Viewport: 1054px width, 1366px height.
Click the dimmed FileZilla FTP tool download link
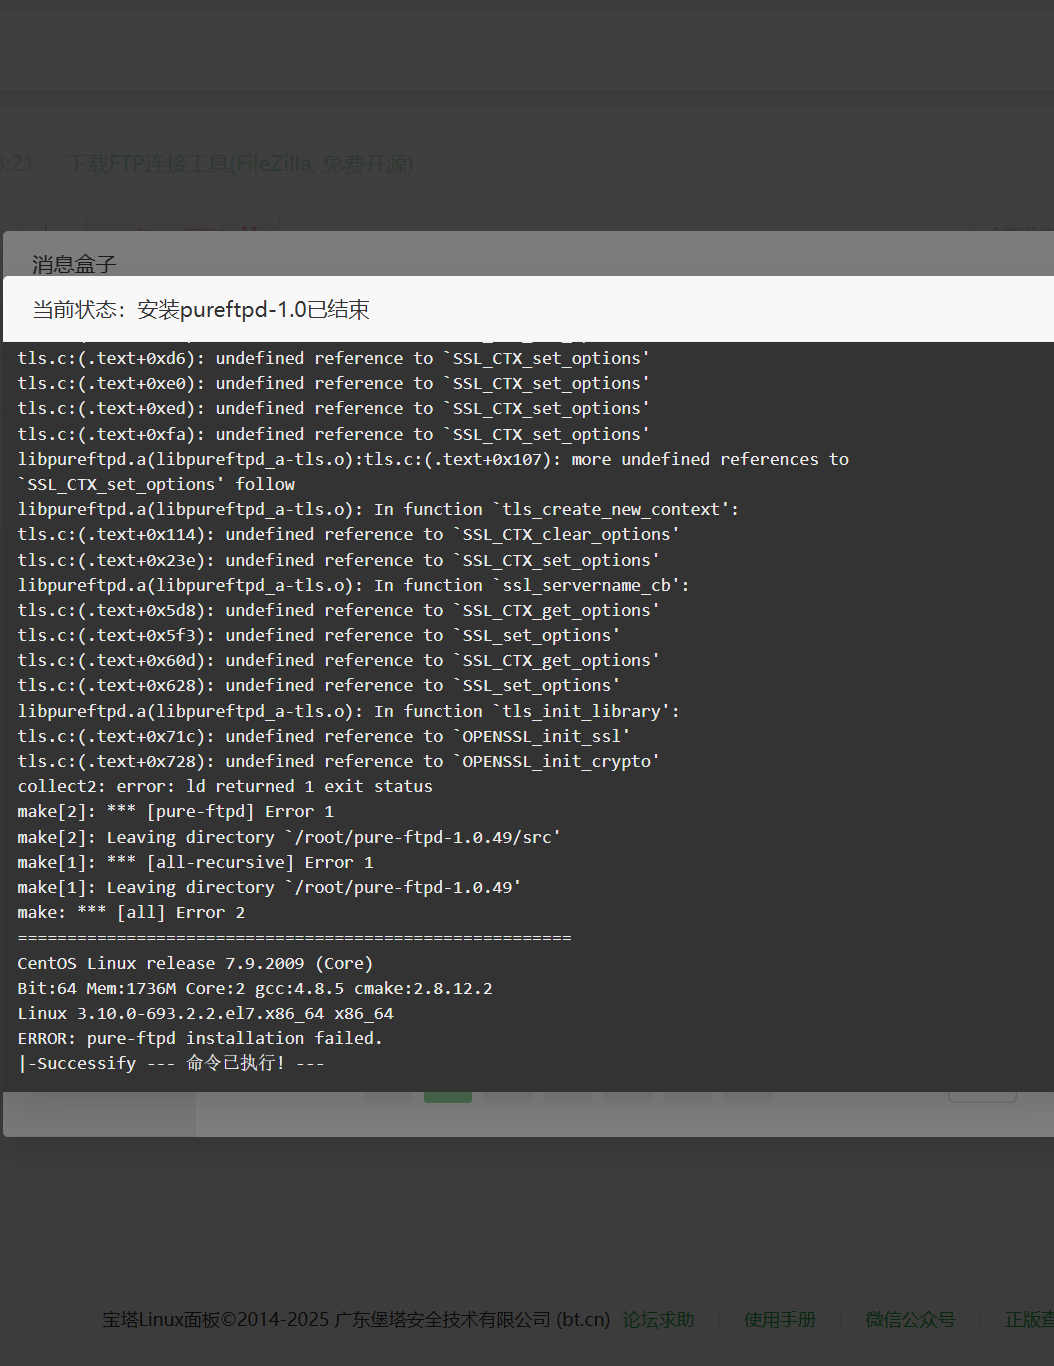pos(240,163)
